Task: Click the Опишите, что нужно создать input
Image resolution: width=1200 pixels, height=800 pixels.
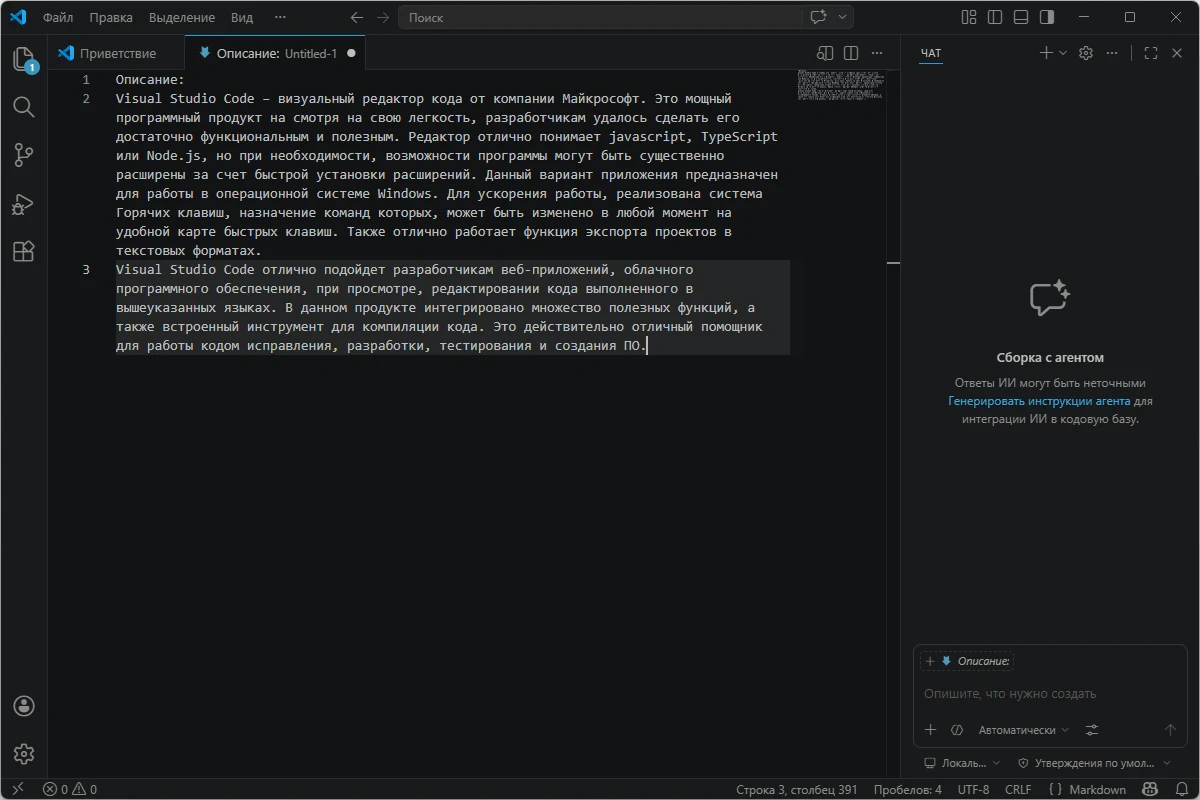Action: 1050,693
